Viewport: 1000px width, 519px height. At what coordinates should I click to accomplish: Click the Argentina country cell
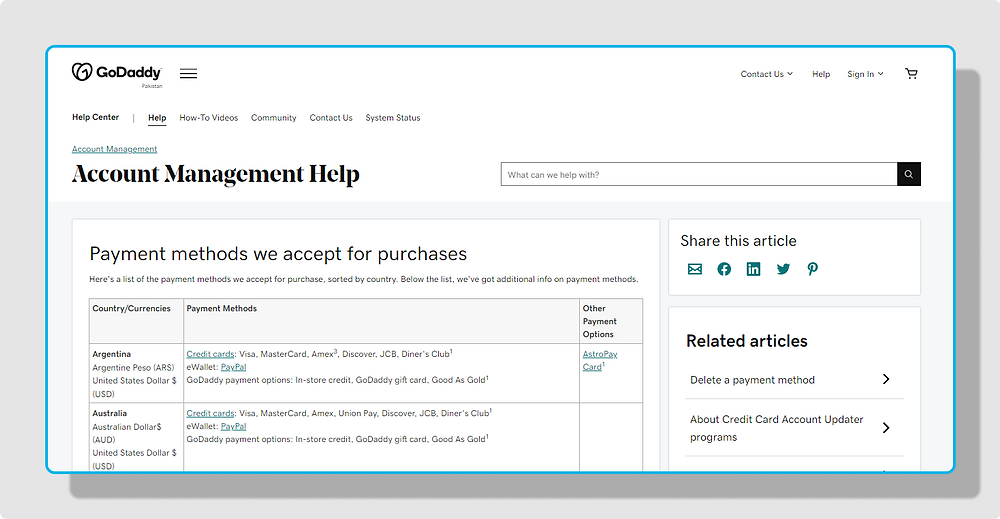click(136, 374)
